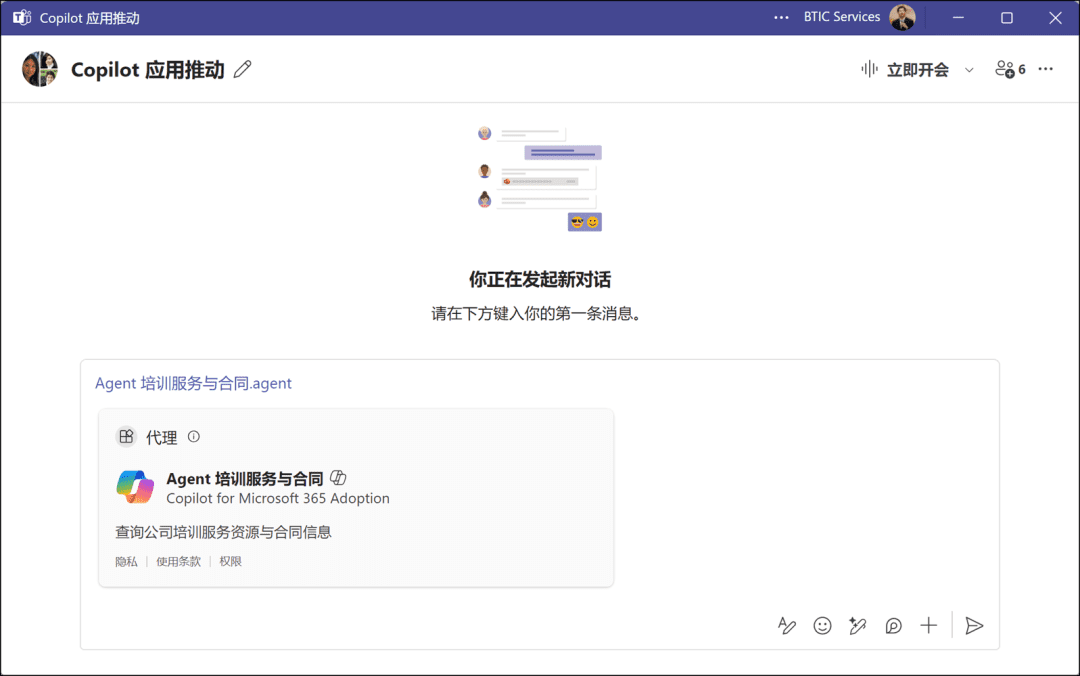The image size is (1080, 676).
Task: Open the BTIC Services profile avatar
Action: point(902,17)
